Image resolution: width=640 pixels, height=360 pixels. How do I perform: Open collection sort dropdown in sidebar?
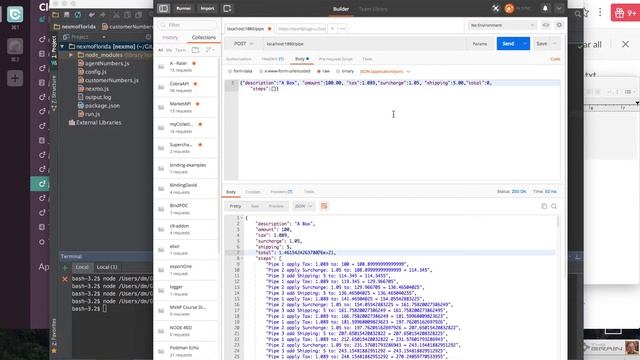pyautogui.click(x=211, y=50)
